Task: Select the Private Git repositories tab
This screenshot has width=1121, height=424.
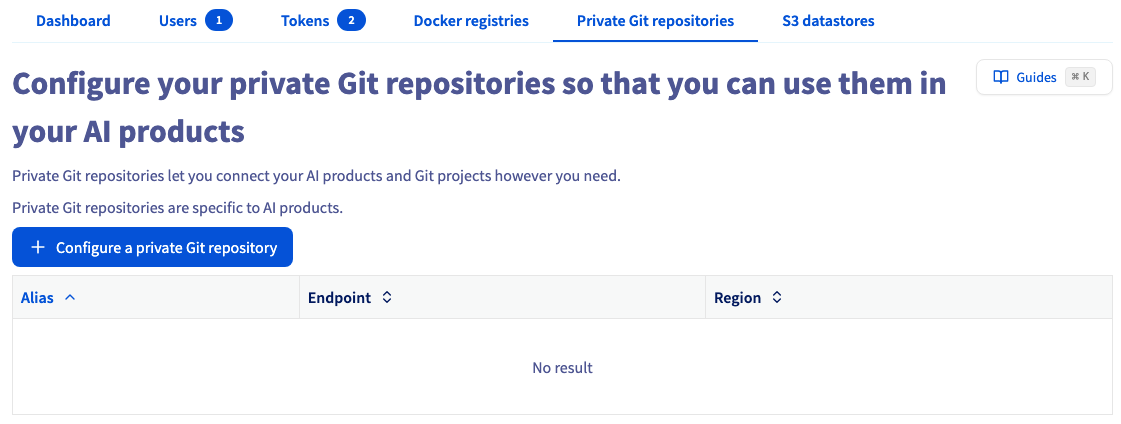Action: [656, 21]
